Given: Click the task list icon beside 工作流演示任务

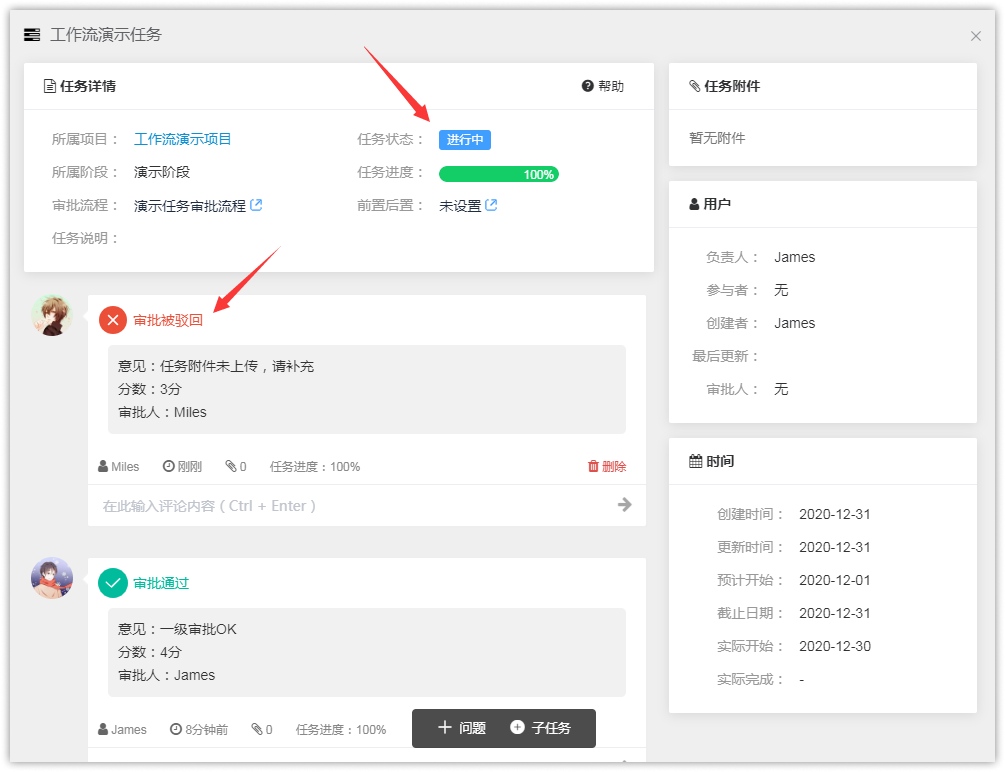Looking at the screenshot, I should click(32, 35).
